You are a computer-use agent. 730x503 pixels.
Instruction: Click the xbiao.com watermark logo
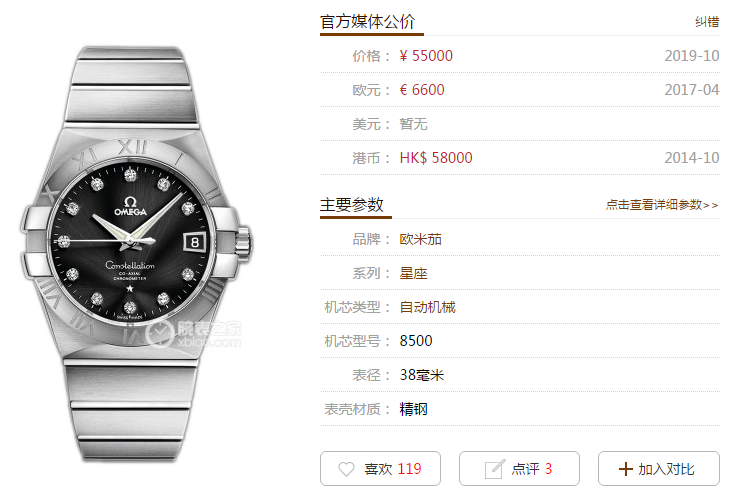tap(193, 333)
